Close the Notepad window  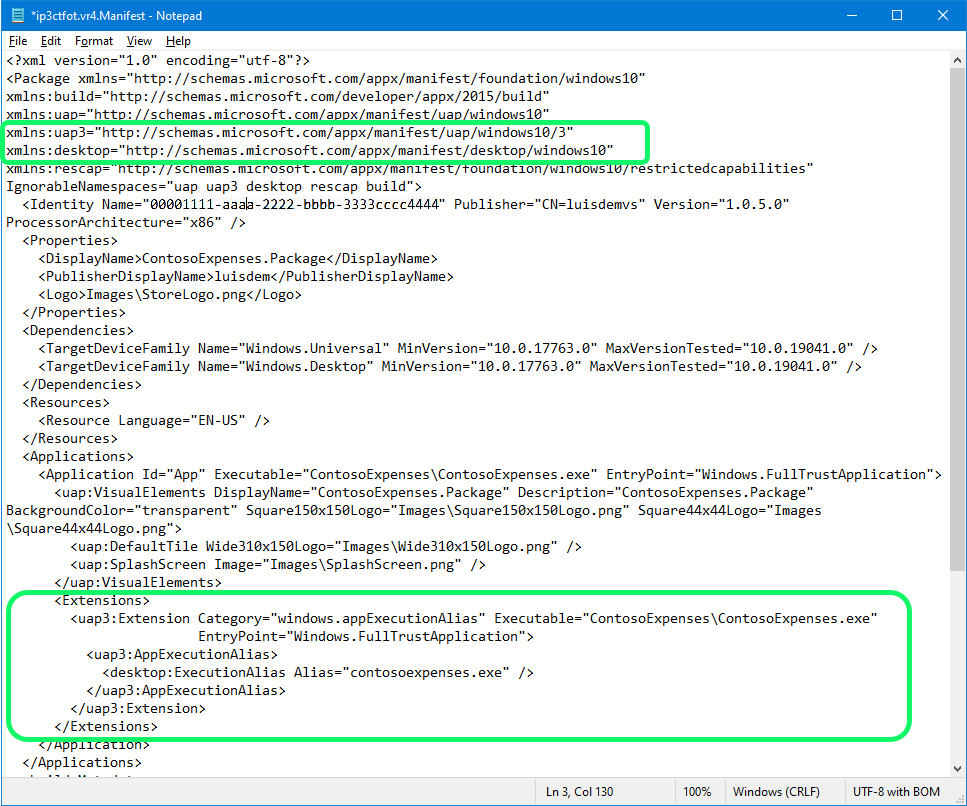pyautogui.click(x=943, y=15)
